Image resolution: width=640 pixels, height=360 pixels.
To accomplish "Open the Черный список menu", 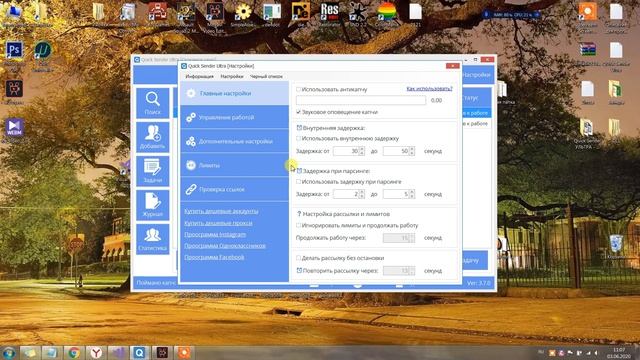I will [x=266, y=76].
